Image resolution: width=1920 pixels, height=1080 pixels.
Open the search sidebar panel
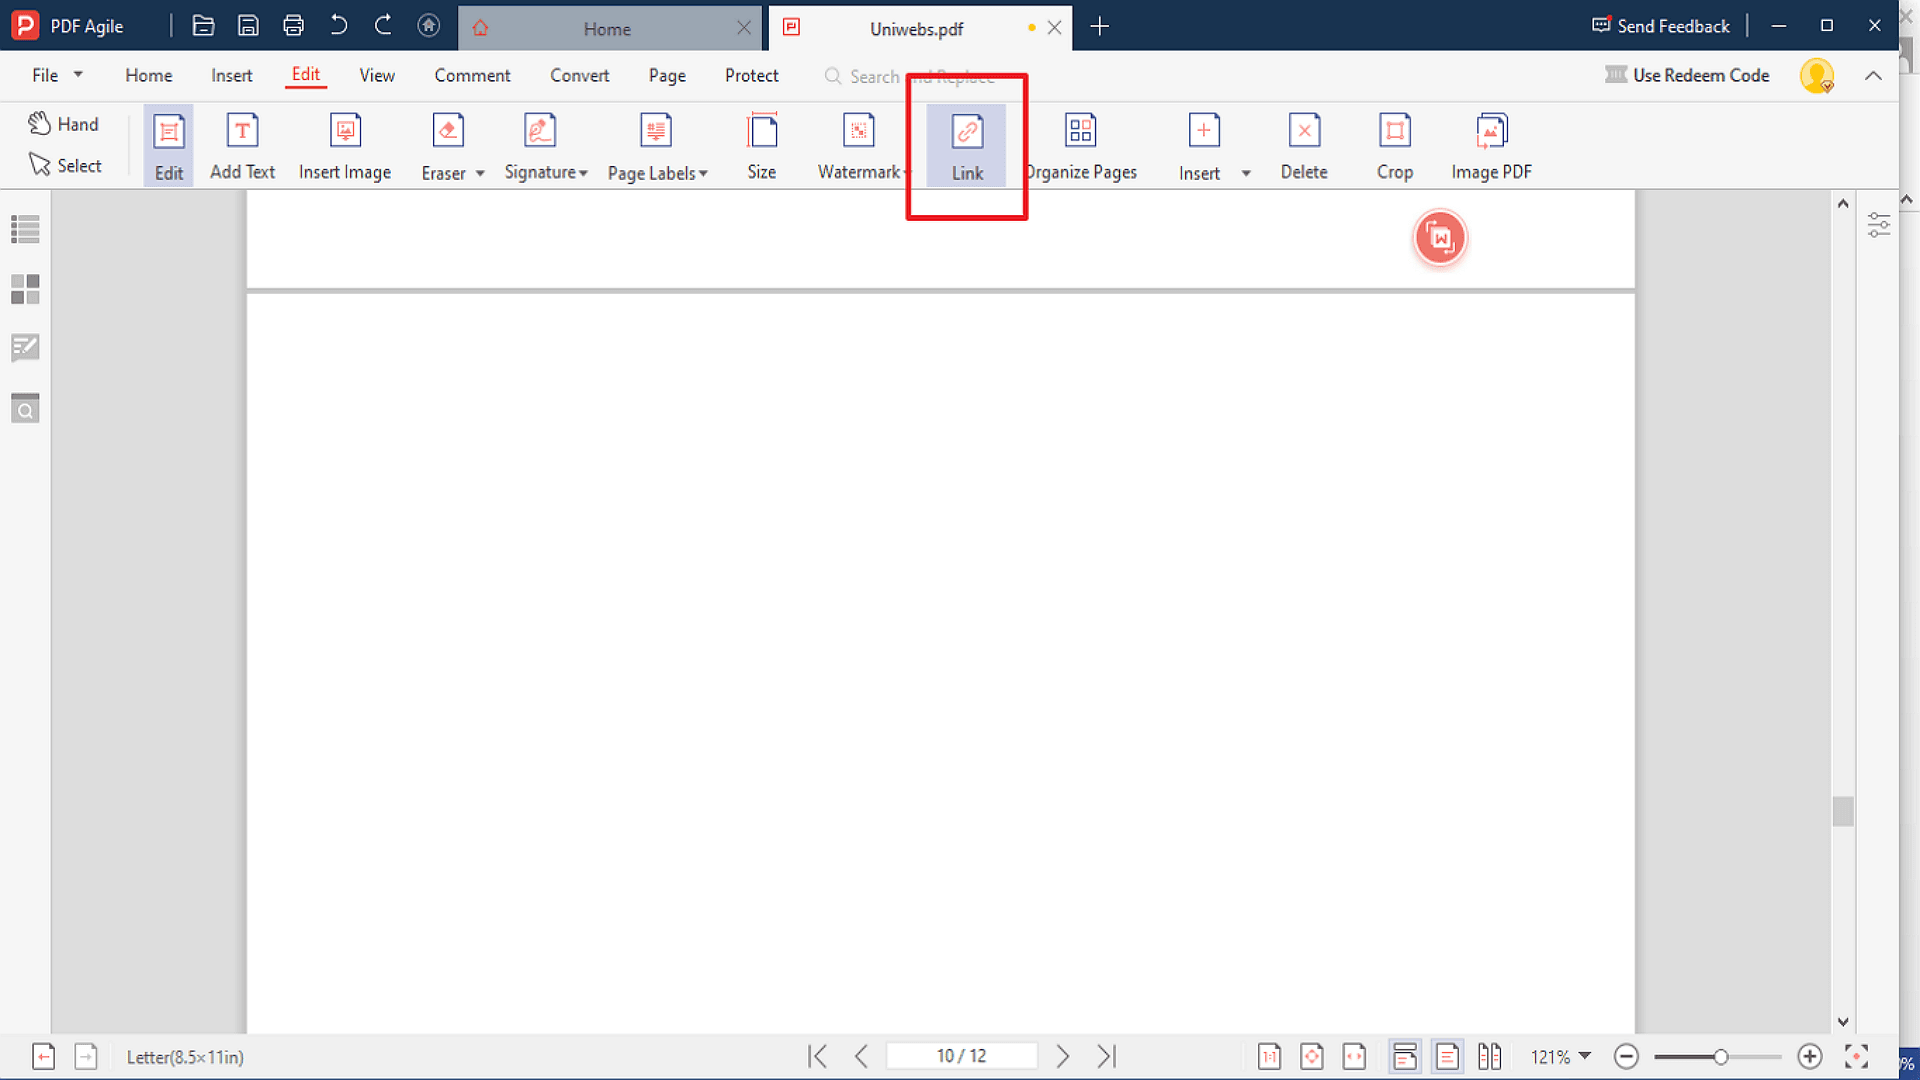[25, 408]
